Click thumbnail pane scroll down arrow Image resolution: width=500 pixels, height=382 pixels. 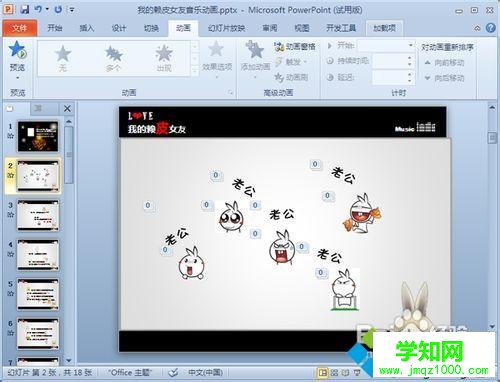point(69,360)
